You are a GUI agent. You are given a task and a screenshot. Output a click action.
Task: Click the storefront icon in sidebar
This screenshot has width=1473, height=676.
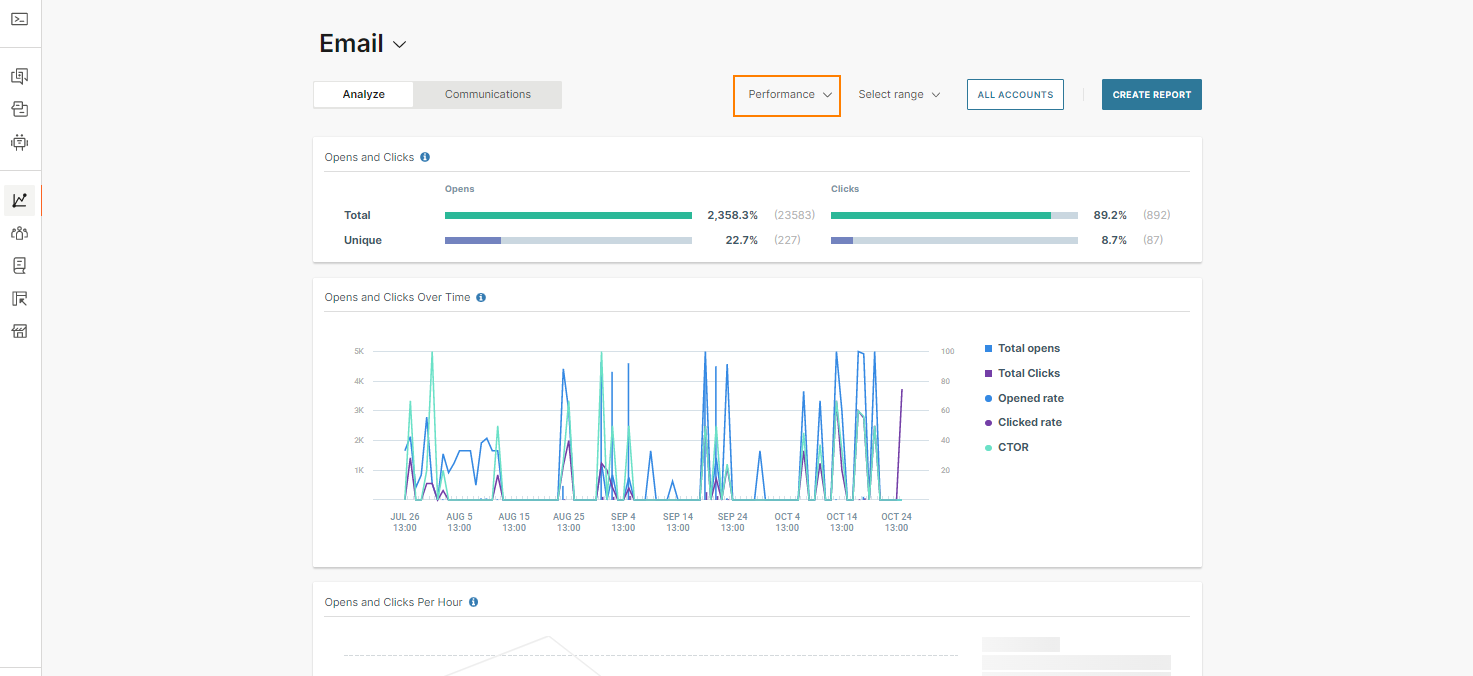tap(19, 331)
